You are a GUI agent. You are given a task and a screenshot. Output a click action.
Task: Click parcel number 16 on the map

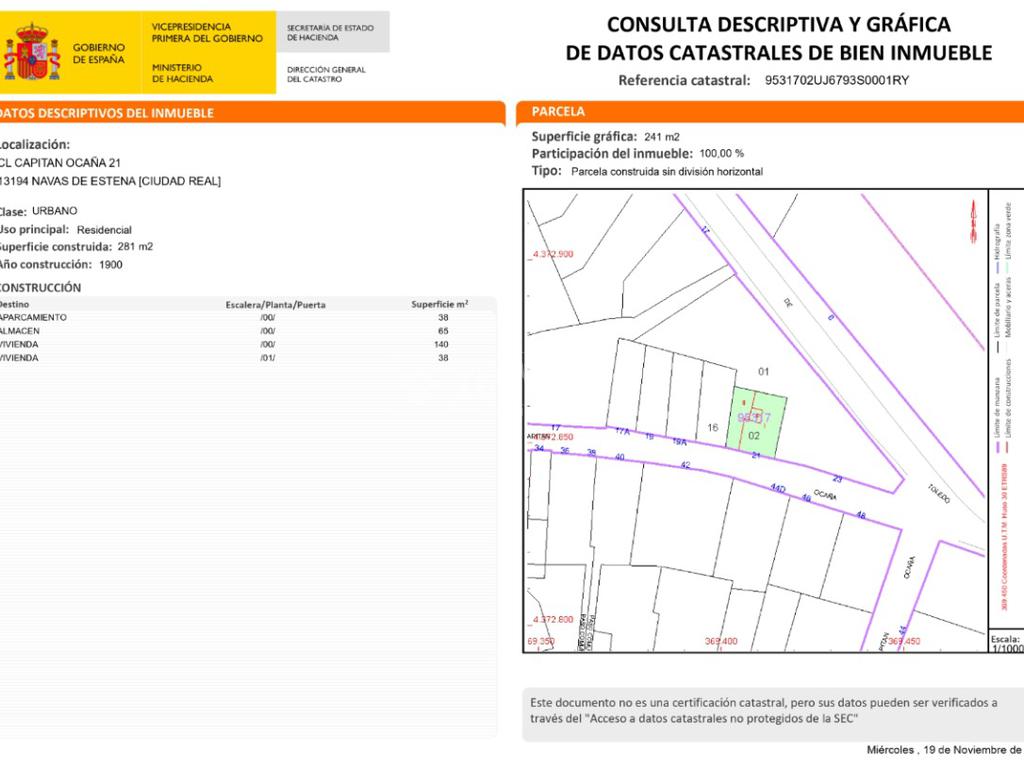pos(713,428)
